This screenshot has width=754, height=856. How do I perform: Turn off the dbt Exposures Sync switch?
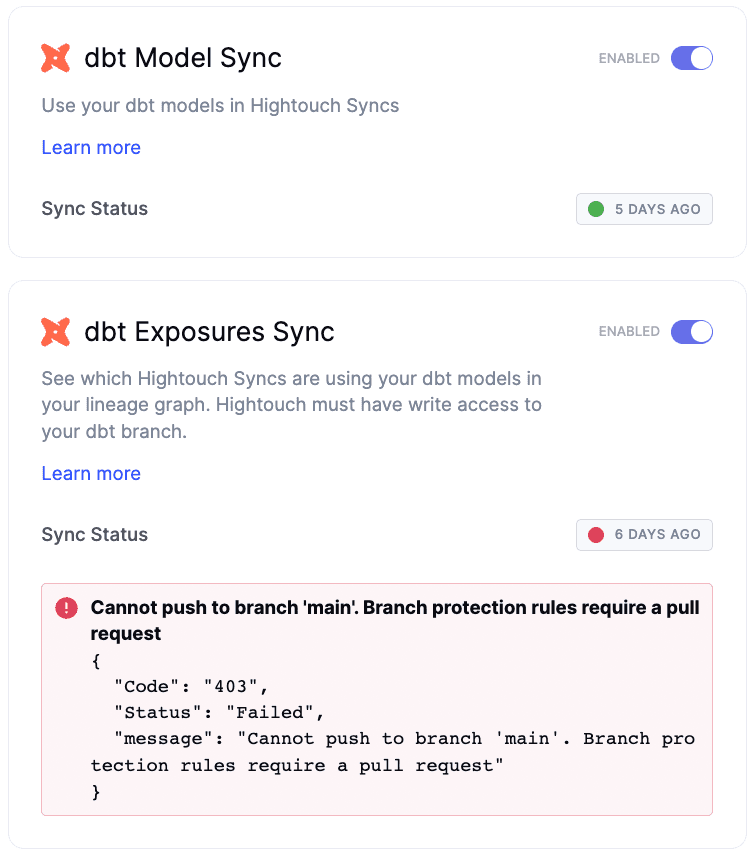[x=691, y=332]
